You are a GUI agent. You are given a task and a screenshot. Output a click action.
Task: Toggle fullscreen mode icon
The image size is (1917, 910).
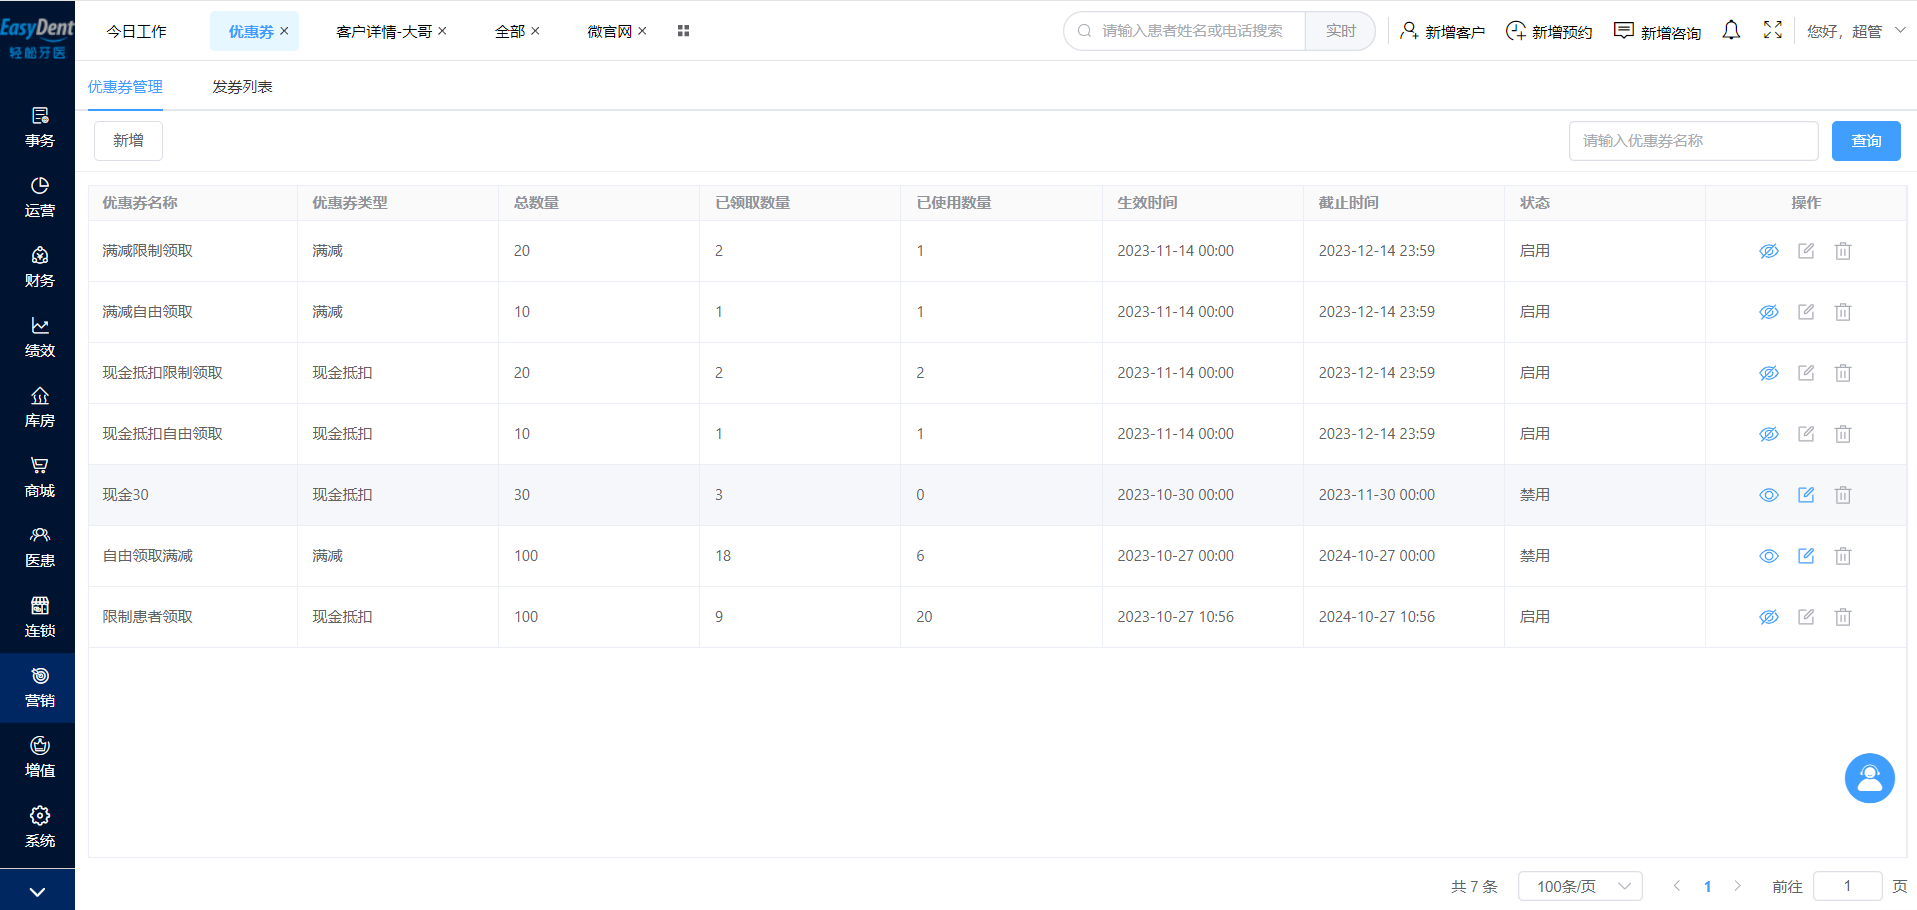[x=1773, y=30]
